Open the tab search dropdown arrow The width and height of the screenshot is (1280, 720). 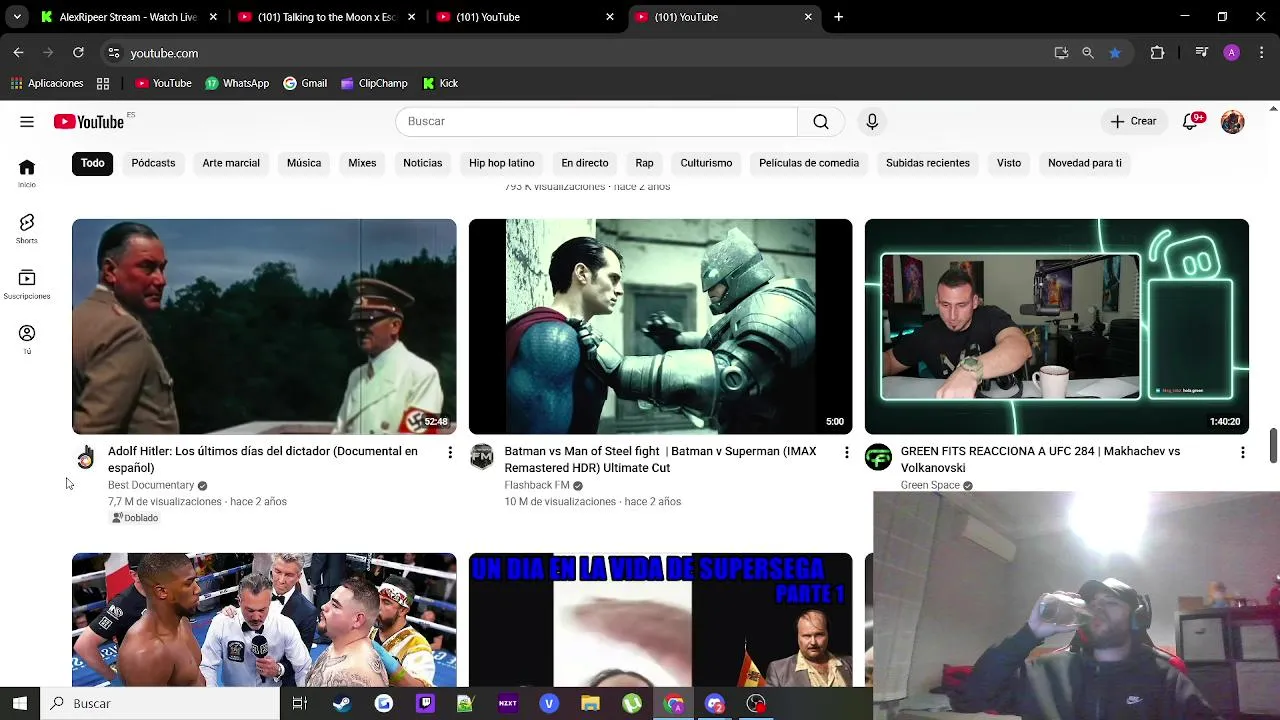pyautogui.click(x=17, y=17)
